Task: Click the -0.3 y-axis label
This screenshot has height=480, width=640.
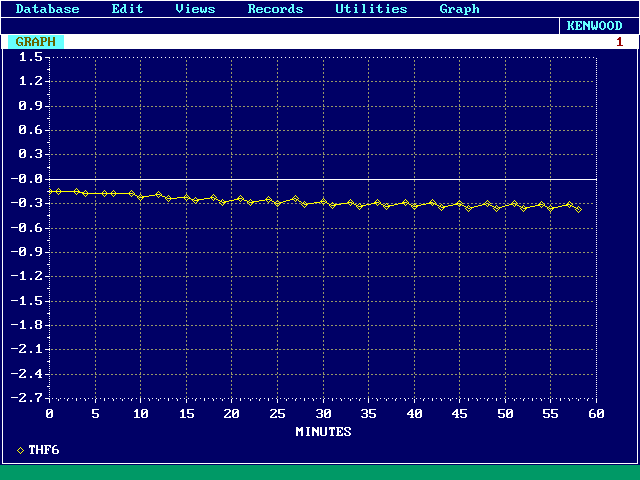Action: 27,203
